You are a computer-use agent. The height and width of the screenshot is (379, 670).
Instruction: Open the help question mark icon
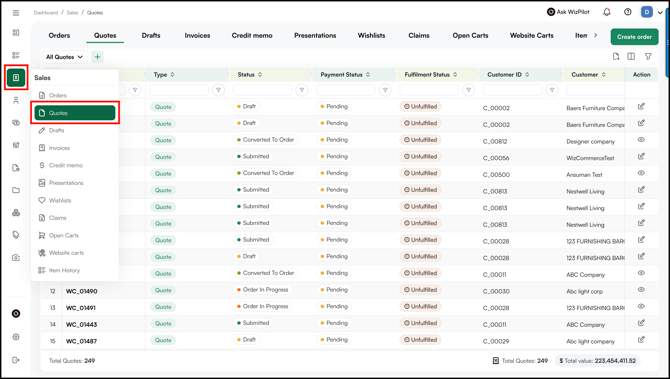[627, 12]
